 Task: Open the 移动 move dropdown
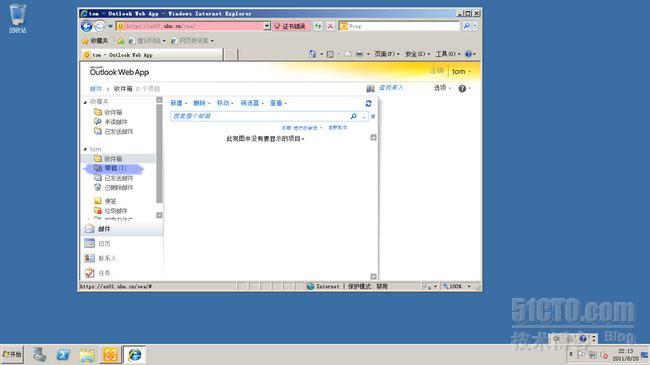(225, 103)
